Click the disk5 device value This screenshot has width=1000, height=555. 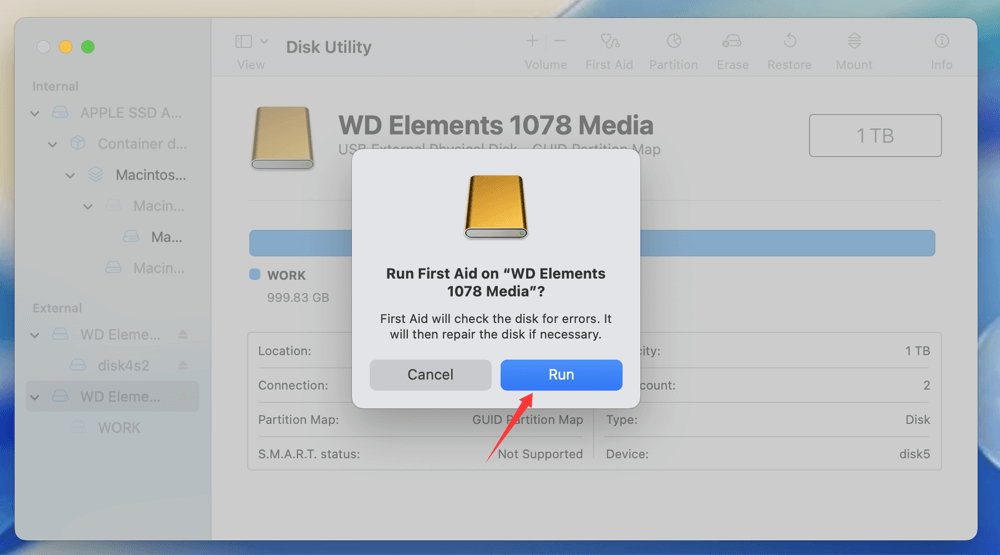[915, 454]
